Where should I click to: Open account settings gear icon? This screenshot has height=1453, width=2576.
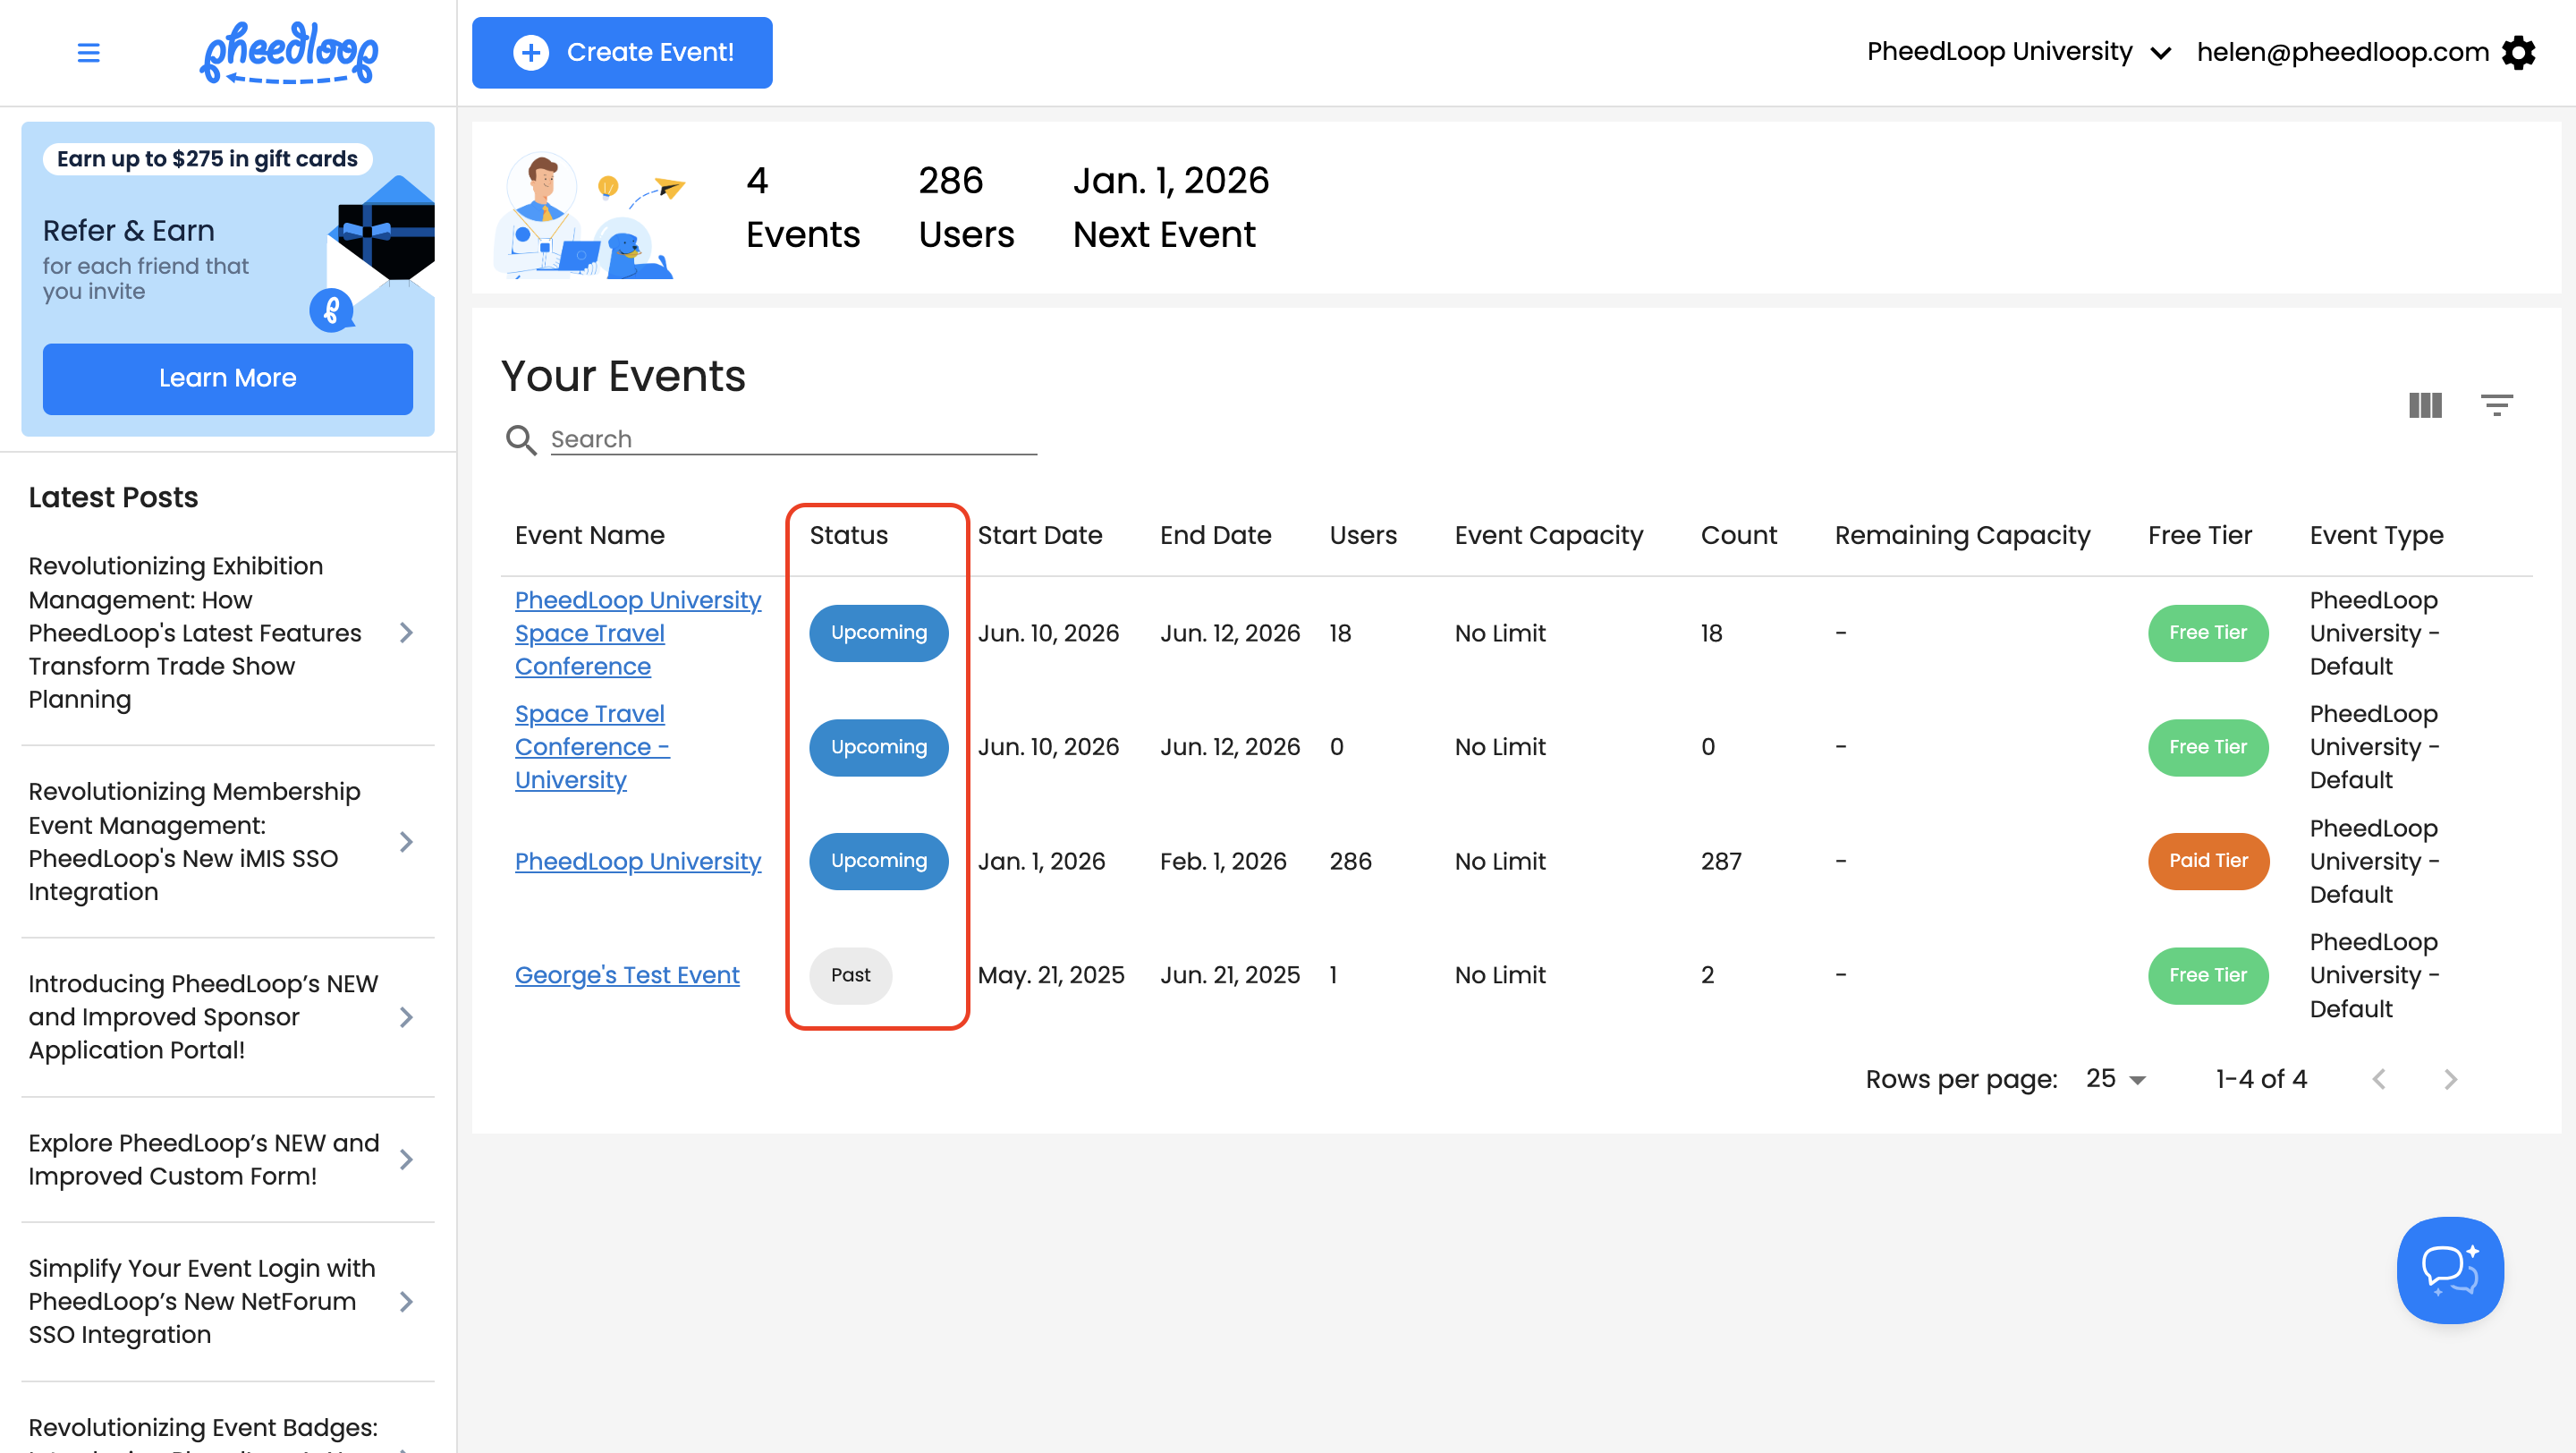[2519, 52]
